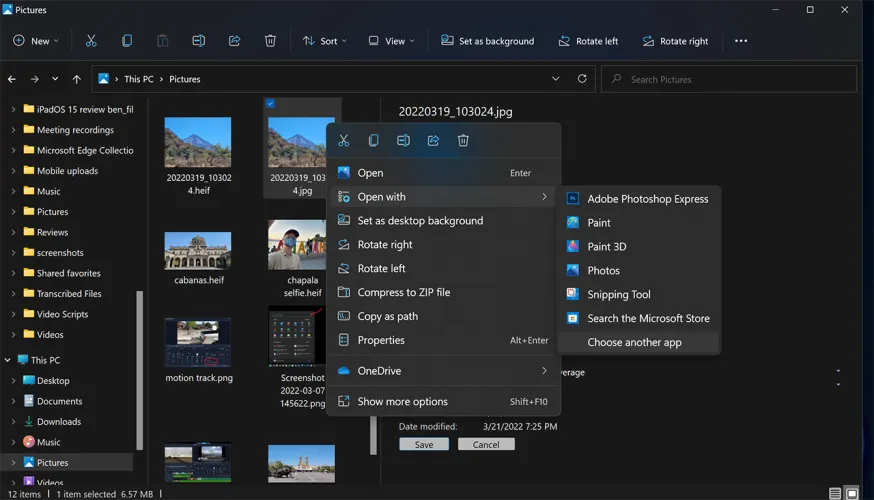The image size is (874, 500).
Task: Open with Adobe Photoshop Express
Action: (x=647, y=199)
